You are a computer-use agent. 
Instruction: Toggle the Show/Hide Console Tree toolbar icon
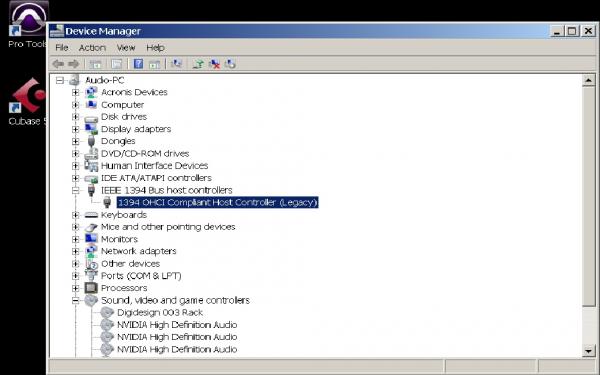coord(95,64)
